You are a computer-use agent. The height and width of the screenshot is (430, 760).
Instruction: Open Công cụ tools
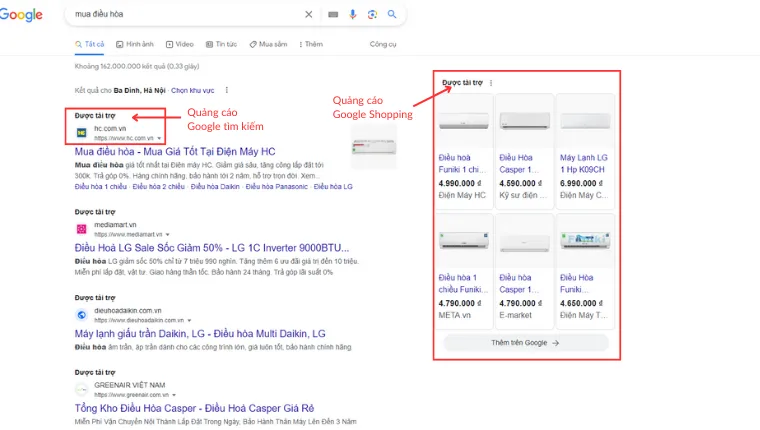(383, 44)
